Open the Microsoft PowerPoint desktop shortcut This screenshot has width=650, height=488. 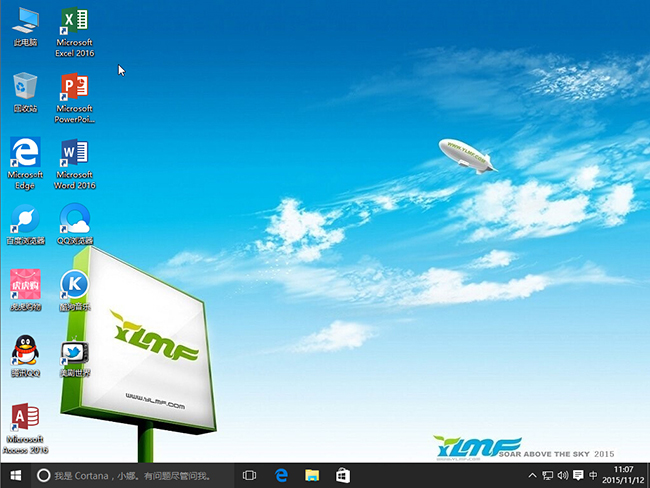pos(74,88)
